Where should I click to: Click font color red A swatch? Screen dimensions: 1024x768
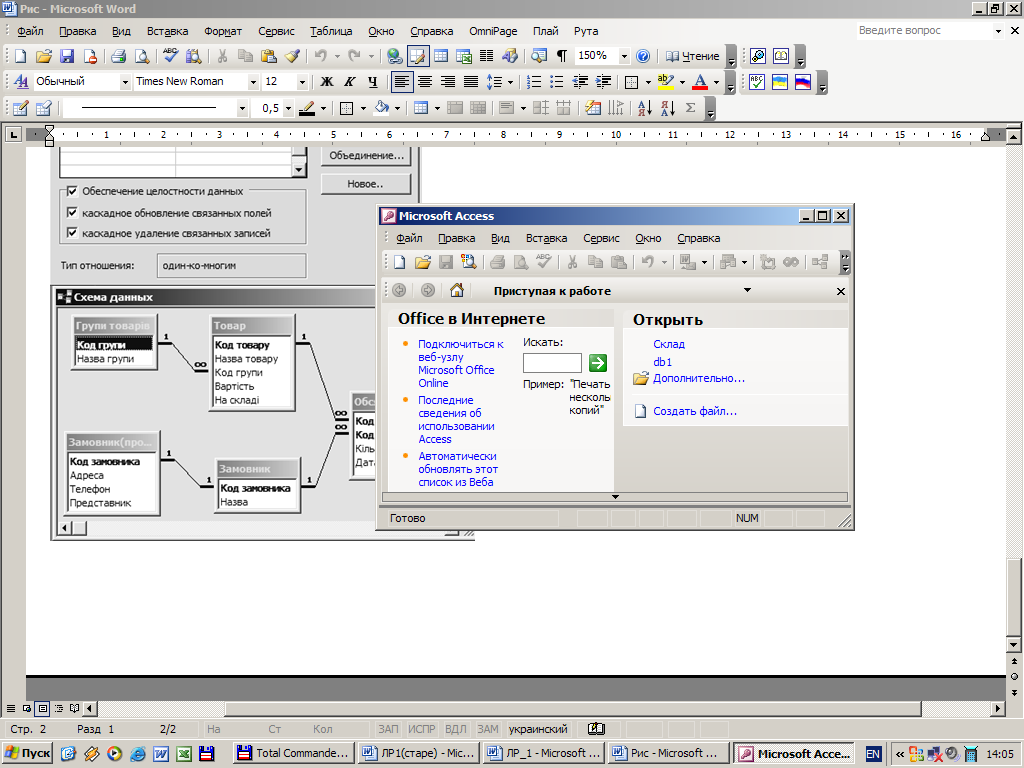tap(700, 82)
